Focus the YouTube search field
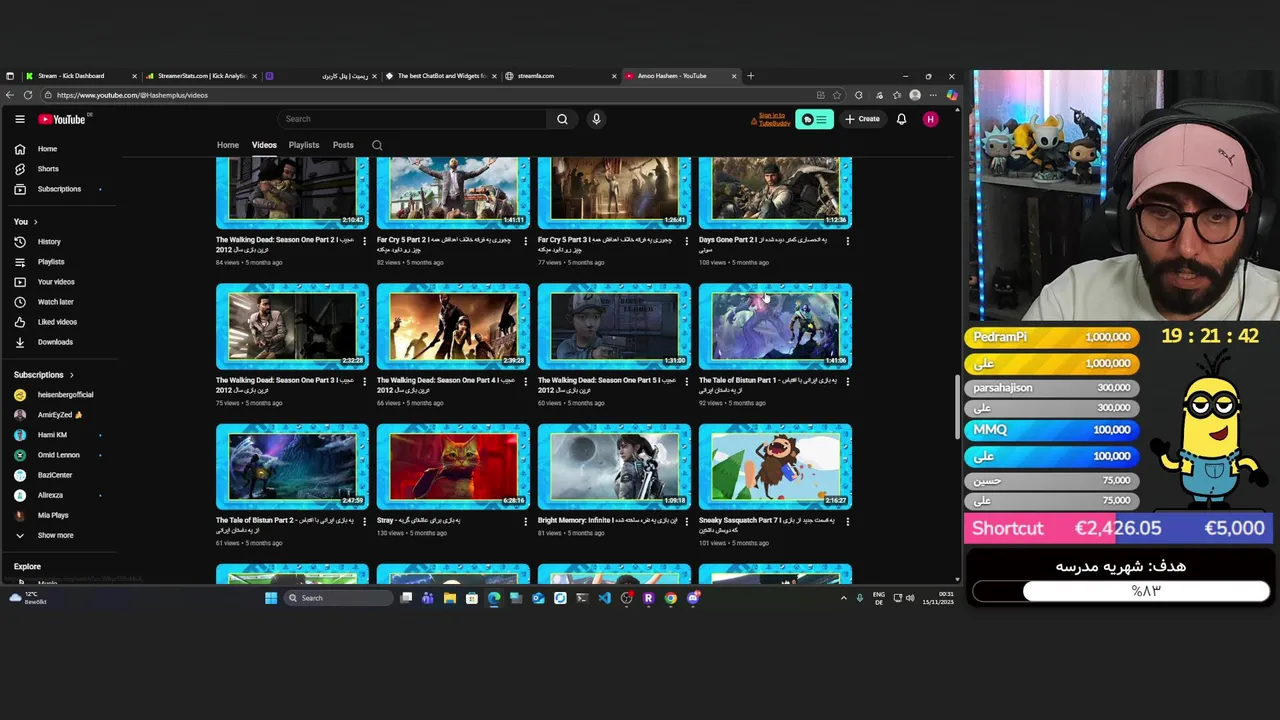The width and height of the screenshot is (1280, 720). click(x=413, y=119)
